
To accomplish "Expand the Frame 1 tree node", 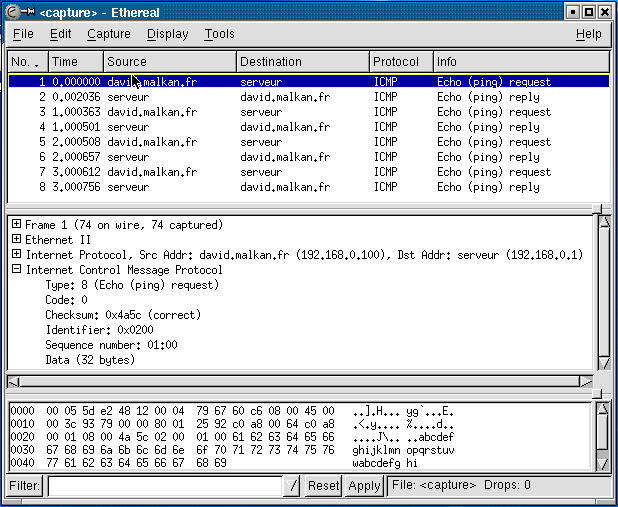I will pos(16,224).
